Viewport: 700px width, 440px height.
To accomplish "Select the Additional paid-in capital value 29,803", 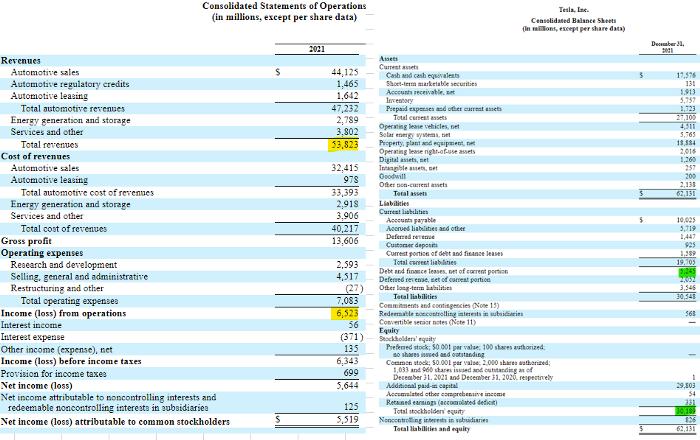I will 686,386.
